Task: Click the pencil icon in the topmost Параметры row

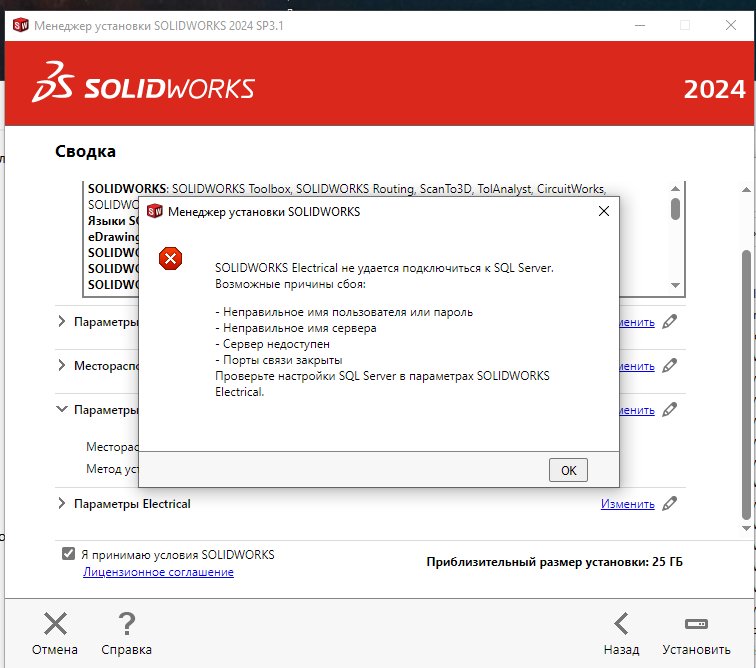Action: 670,322
